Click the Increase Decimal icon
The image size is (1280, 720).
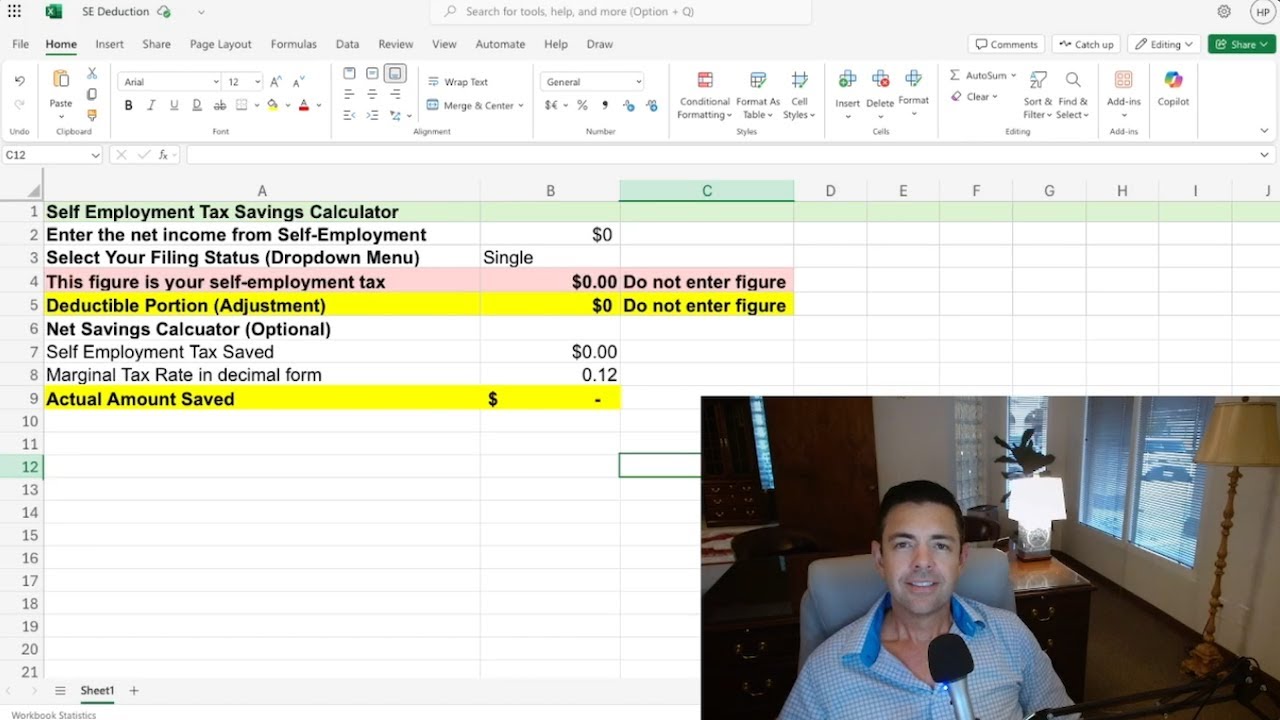pos(628,105)
